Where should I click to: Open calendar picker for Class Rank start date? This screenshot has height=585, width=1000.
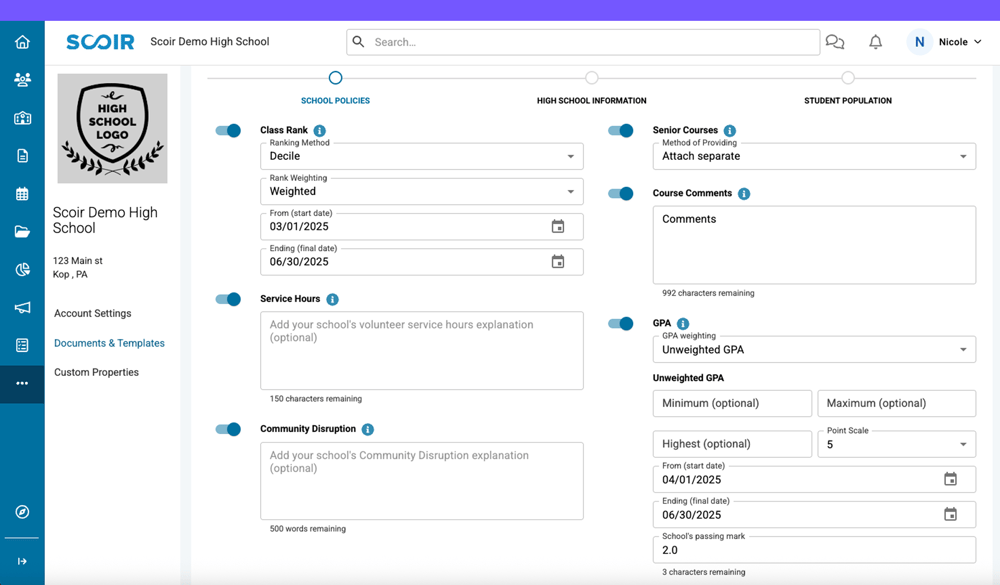pos(558,227)
